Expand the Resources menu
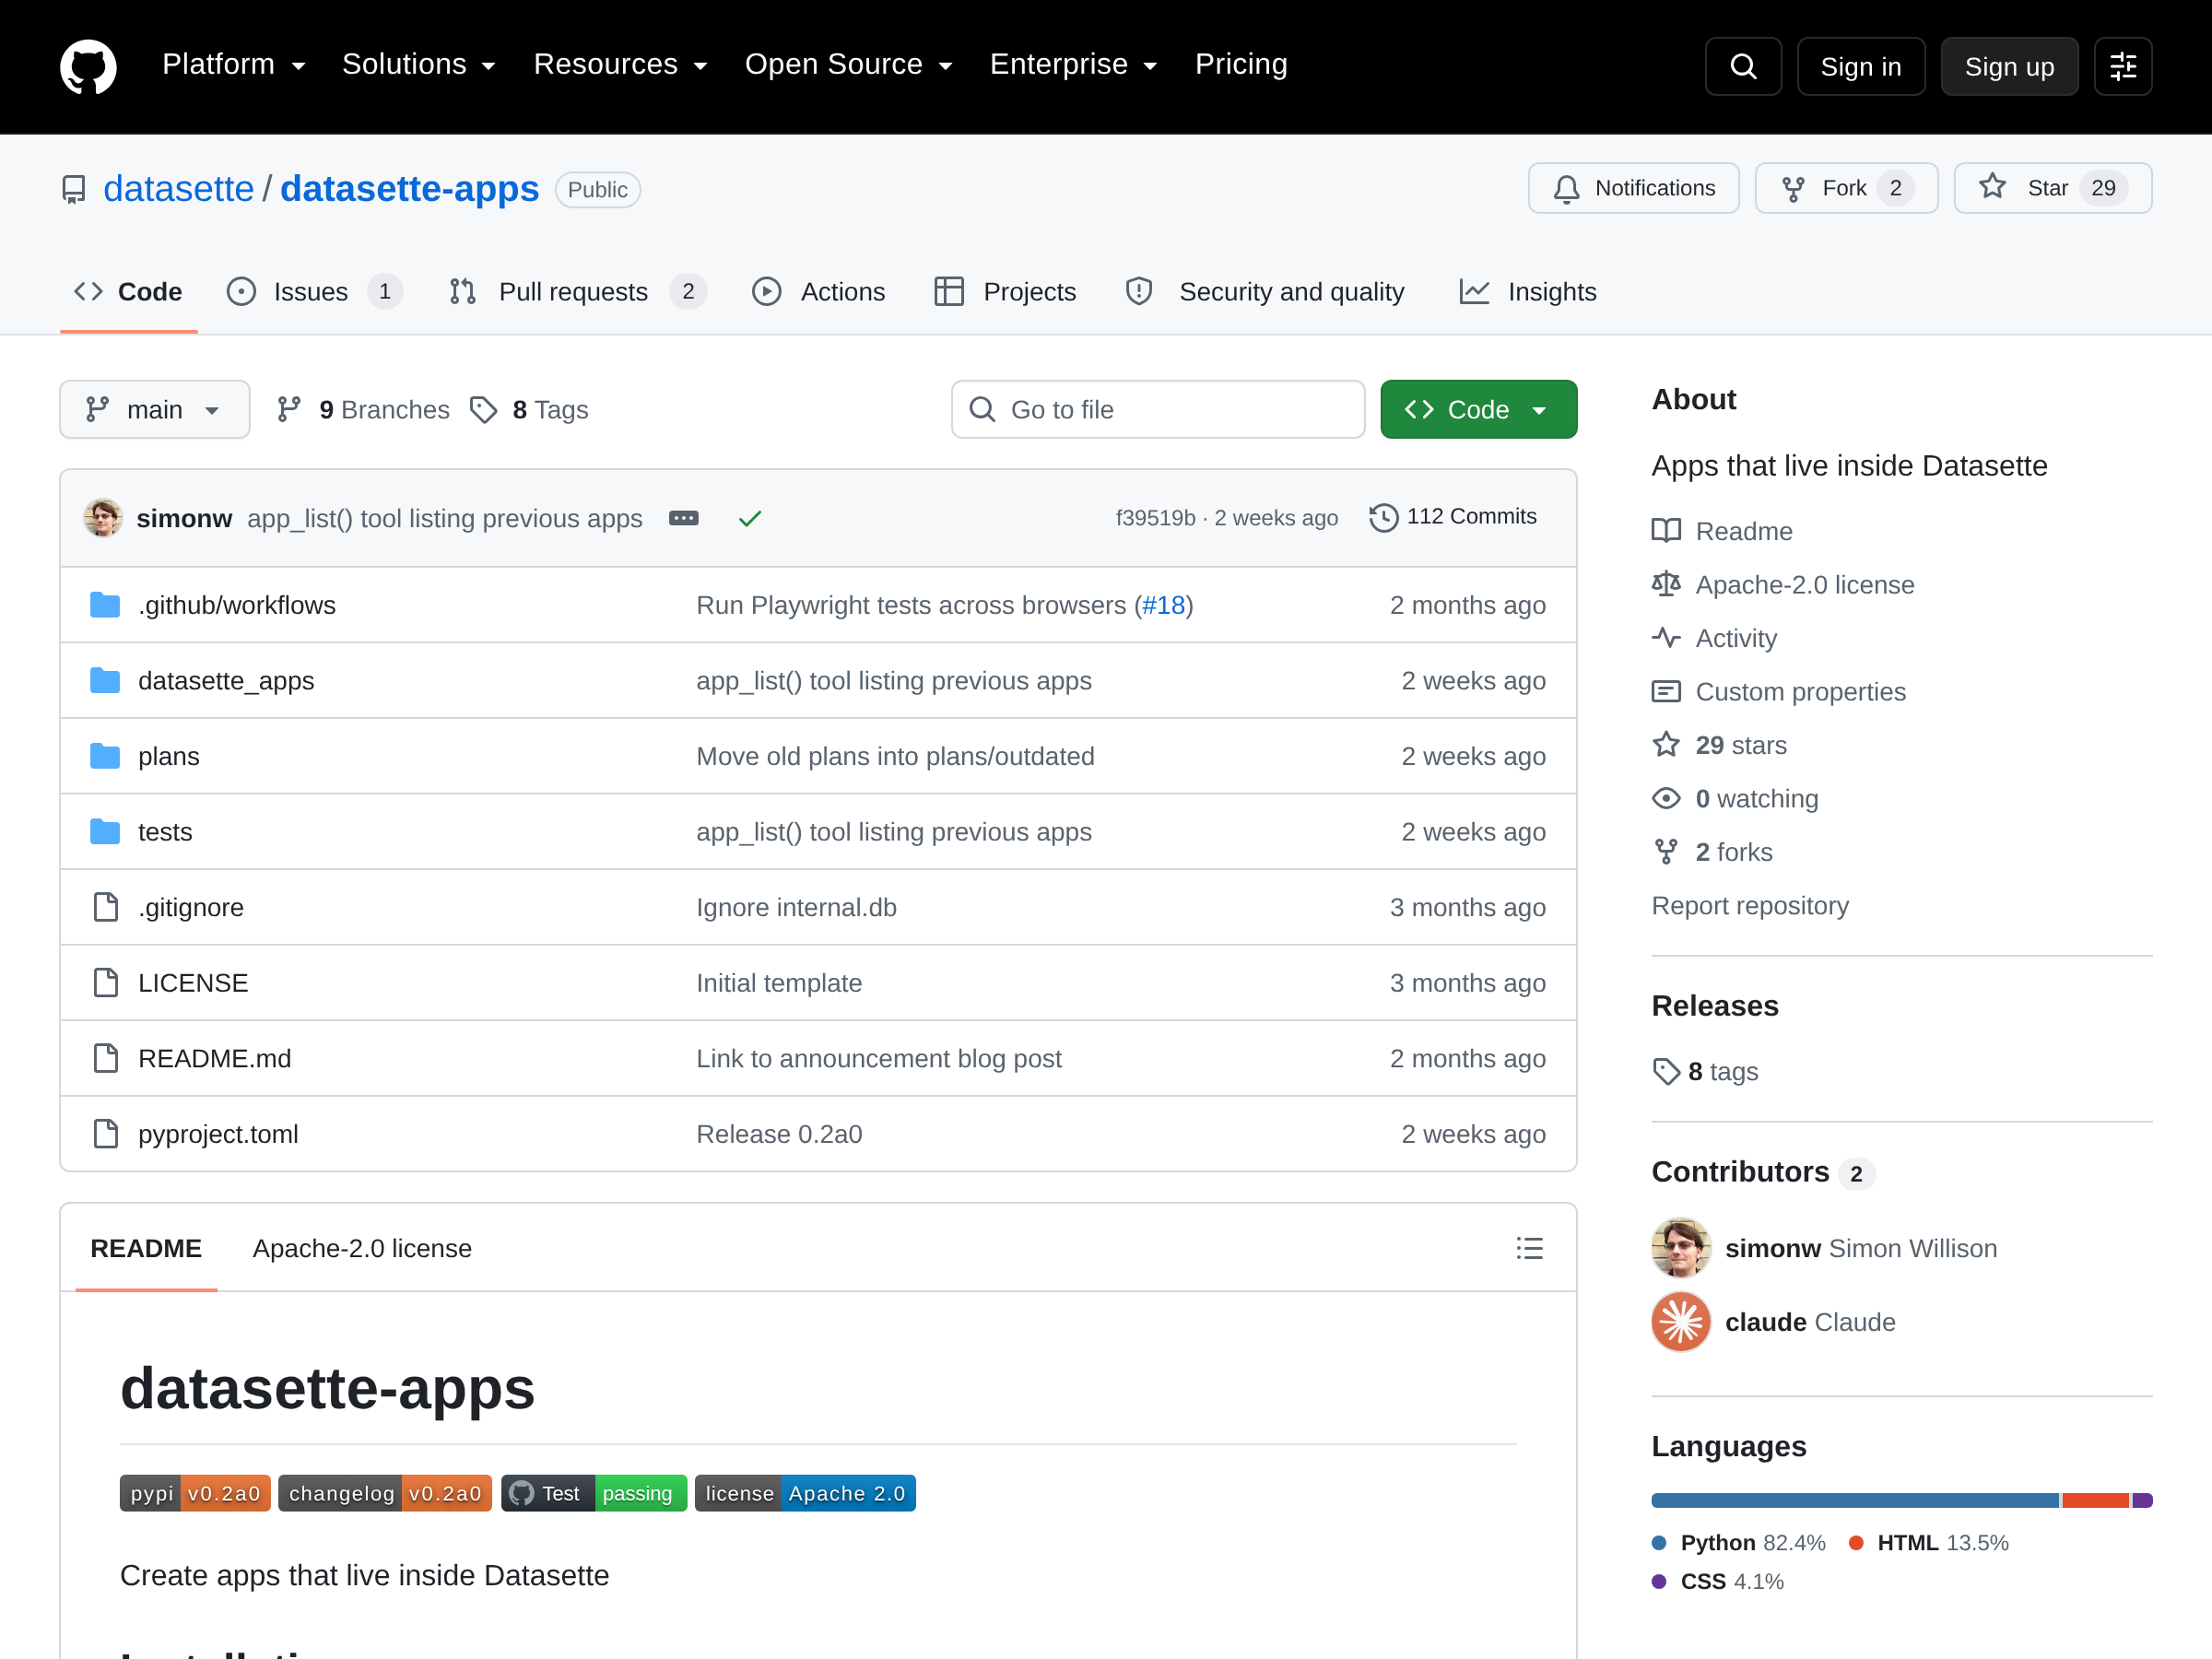Viewport: 2212px width, 1659px height. [620, 65]
